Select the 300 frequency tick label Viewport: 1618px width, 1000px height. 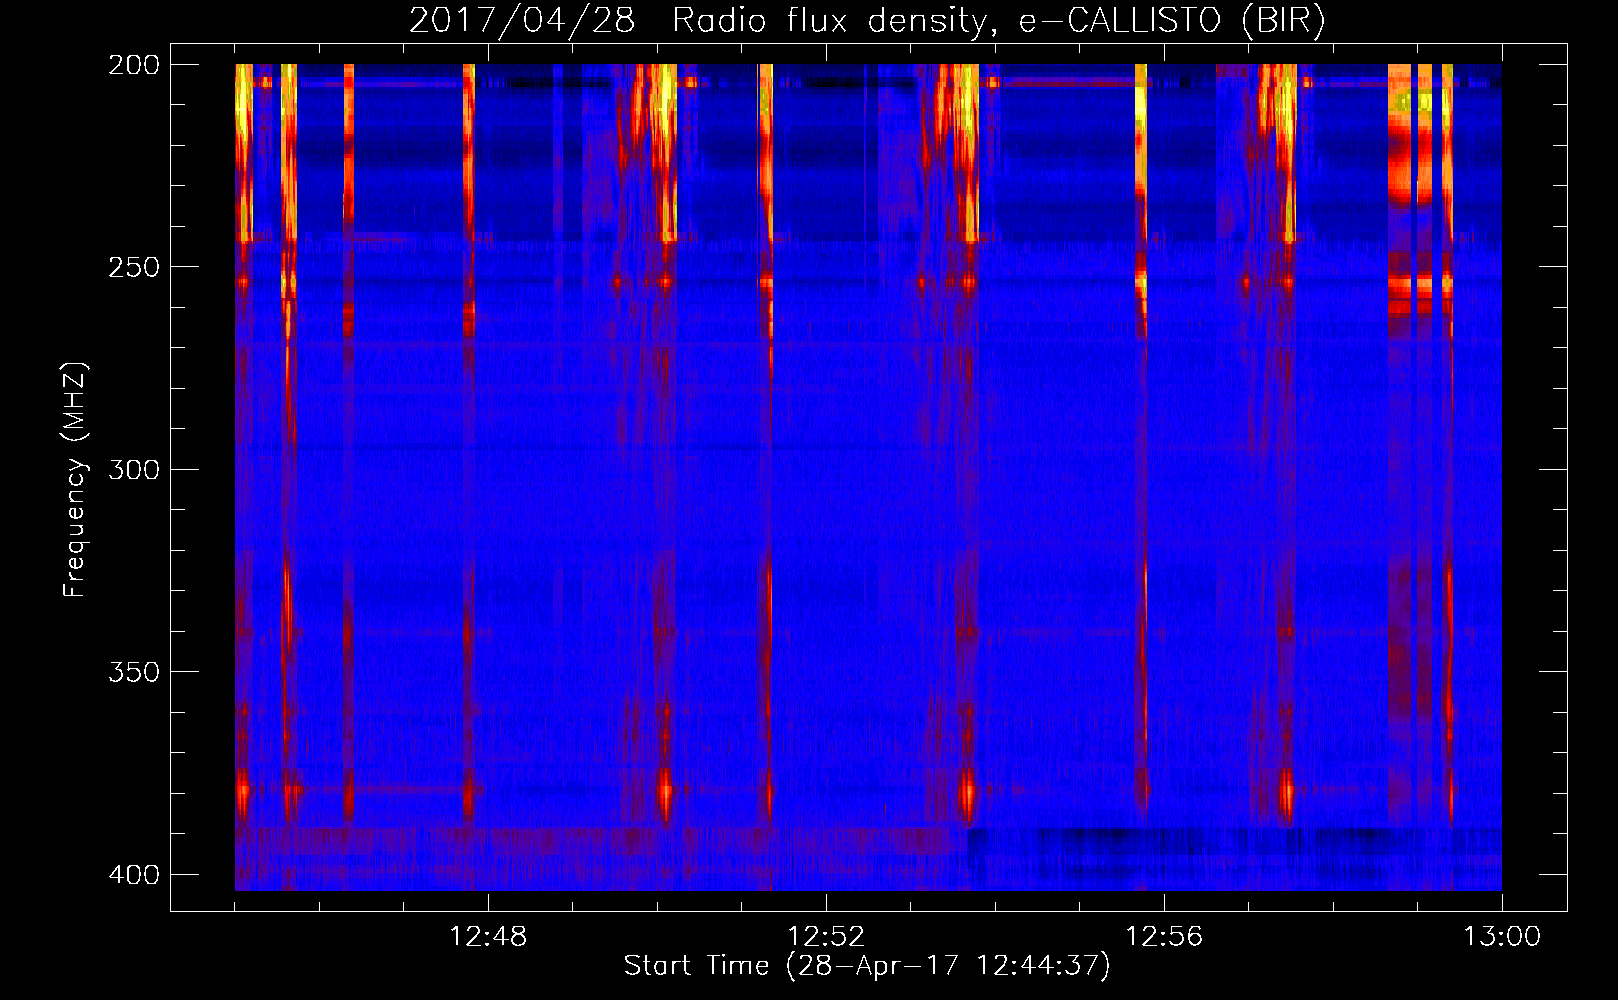[x=134, y=470]
